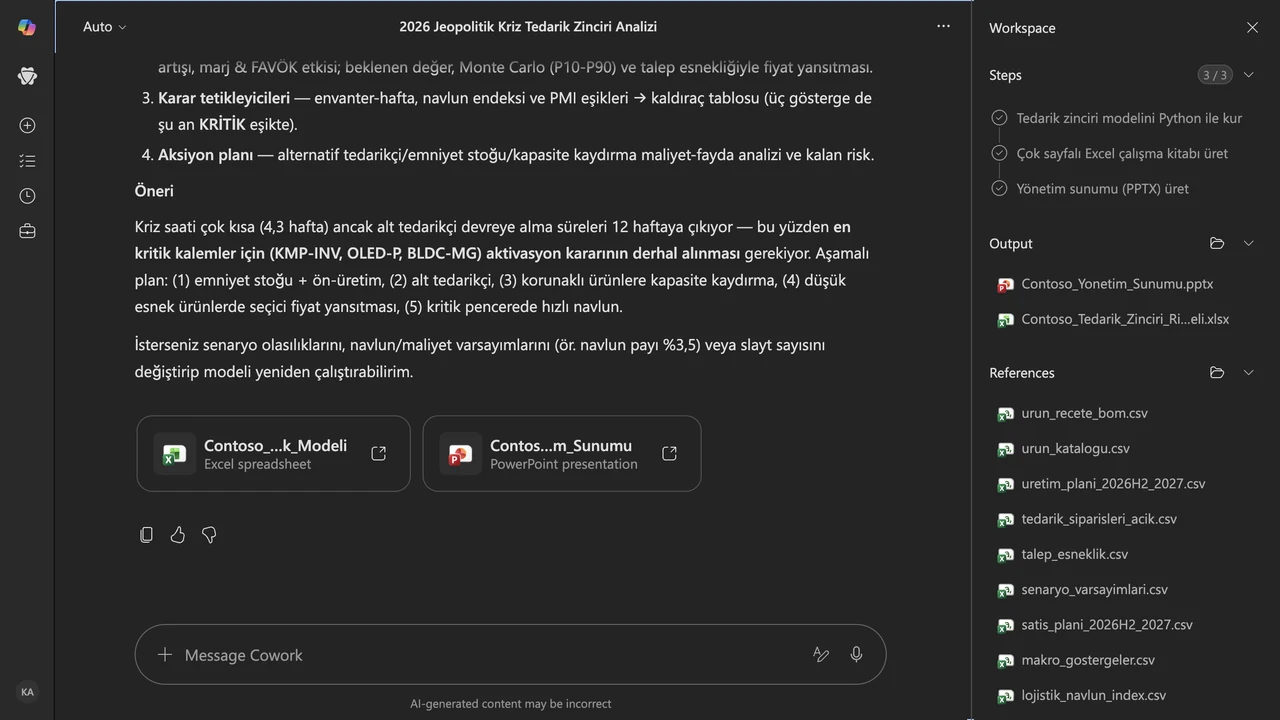Open satis_plani_2026H2_2027.csv reference file
The image size is (1280, 720).
click(x=1106, y=624)
